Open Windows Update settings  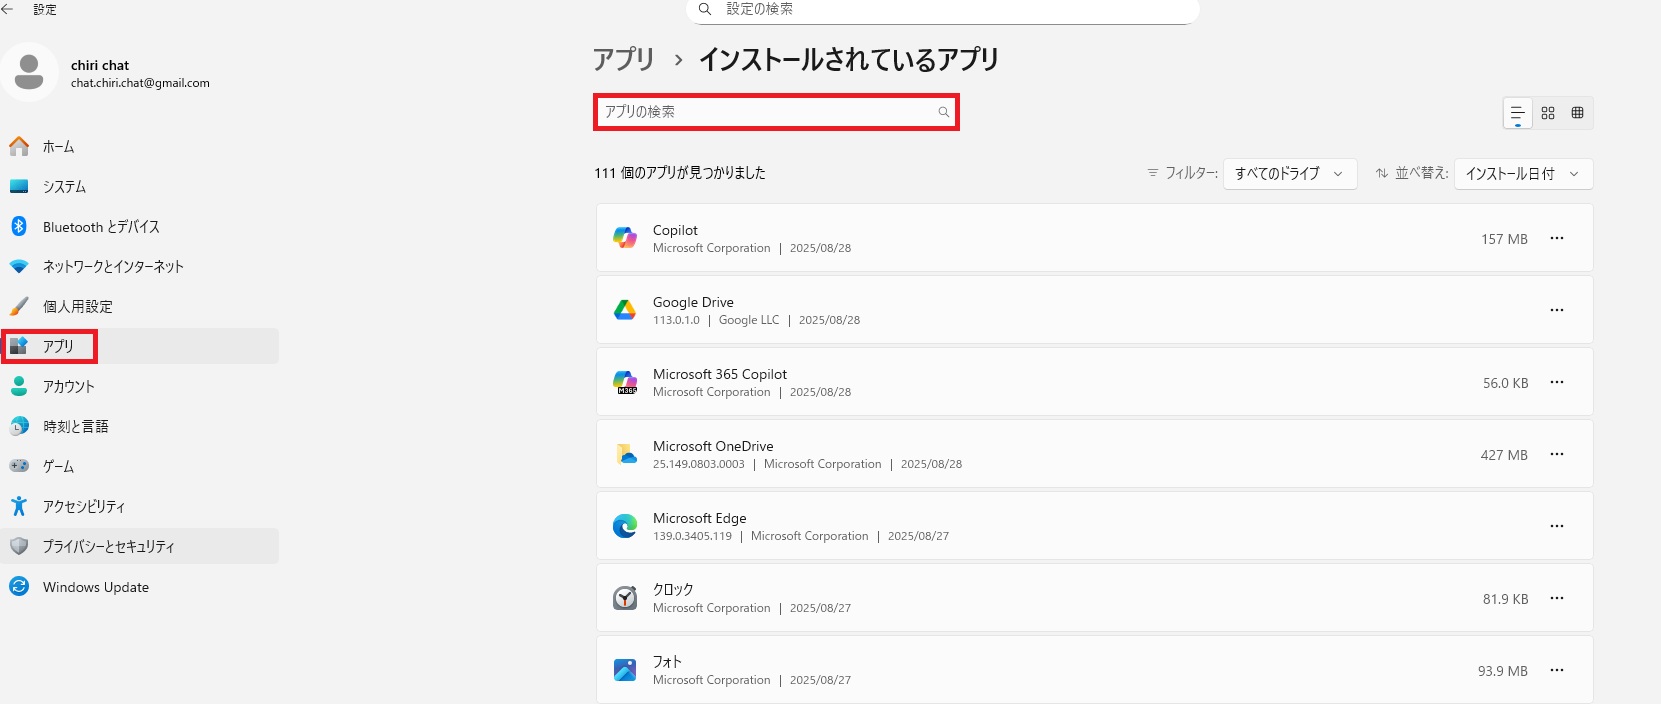coord(140,587)
